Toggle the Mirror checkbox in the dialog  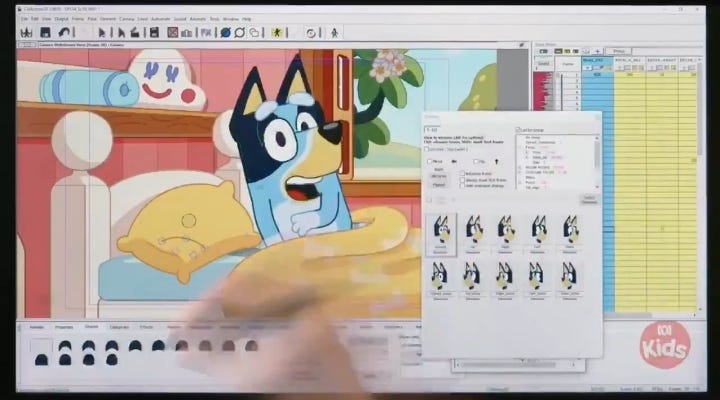tap(429, 162)
